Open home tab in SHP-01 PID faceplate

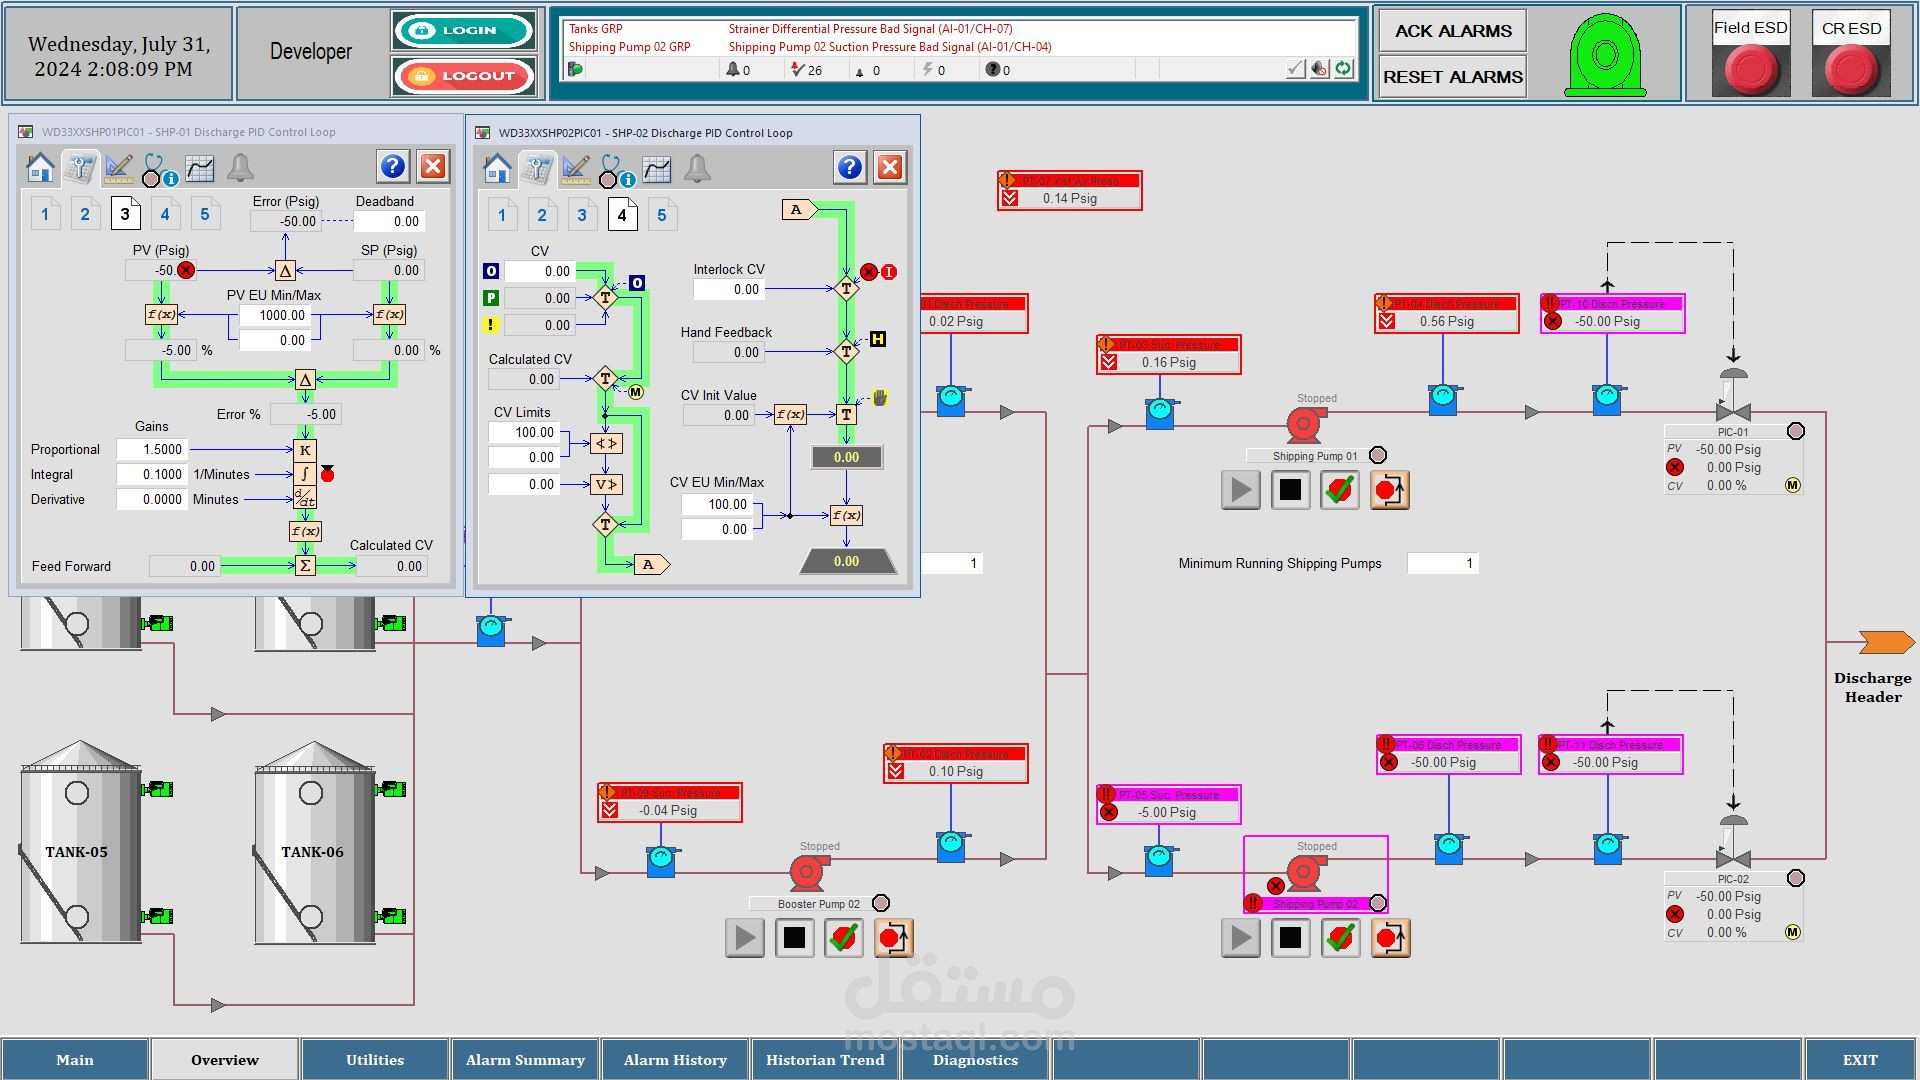pyautogui.click(x=40, y=167)
